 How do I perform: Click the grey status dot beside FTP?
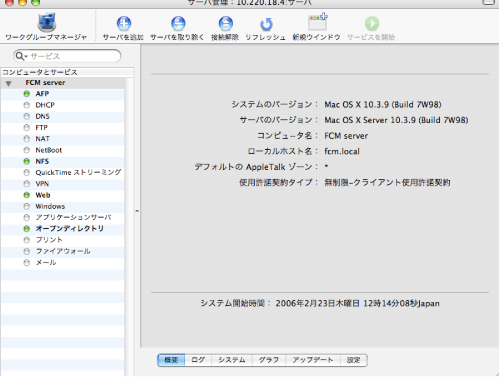click(27, 127)
